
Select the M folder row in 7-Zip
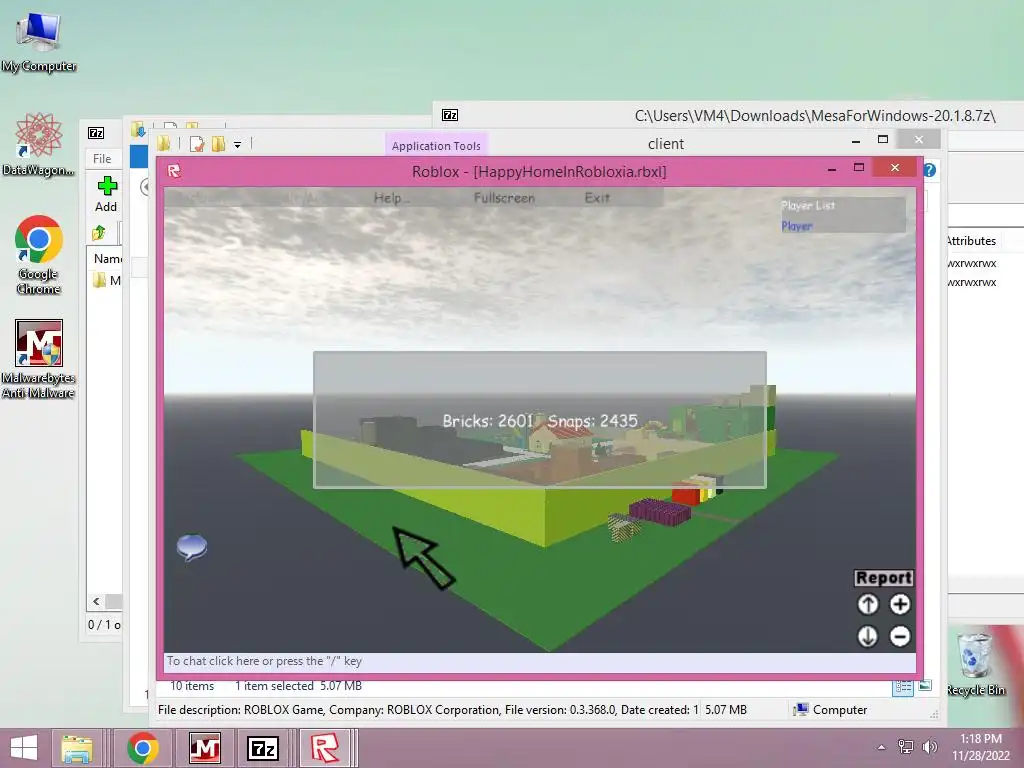pyautogui.click(x=106, y=280)
